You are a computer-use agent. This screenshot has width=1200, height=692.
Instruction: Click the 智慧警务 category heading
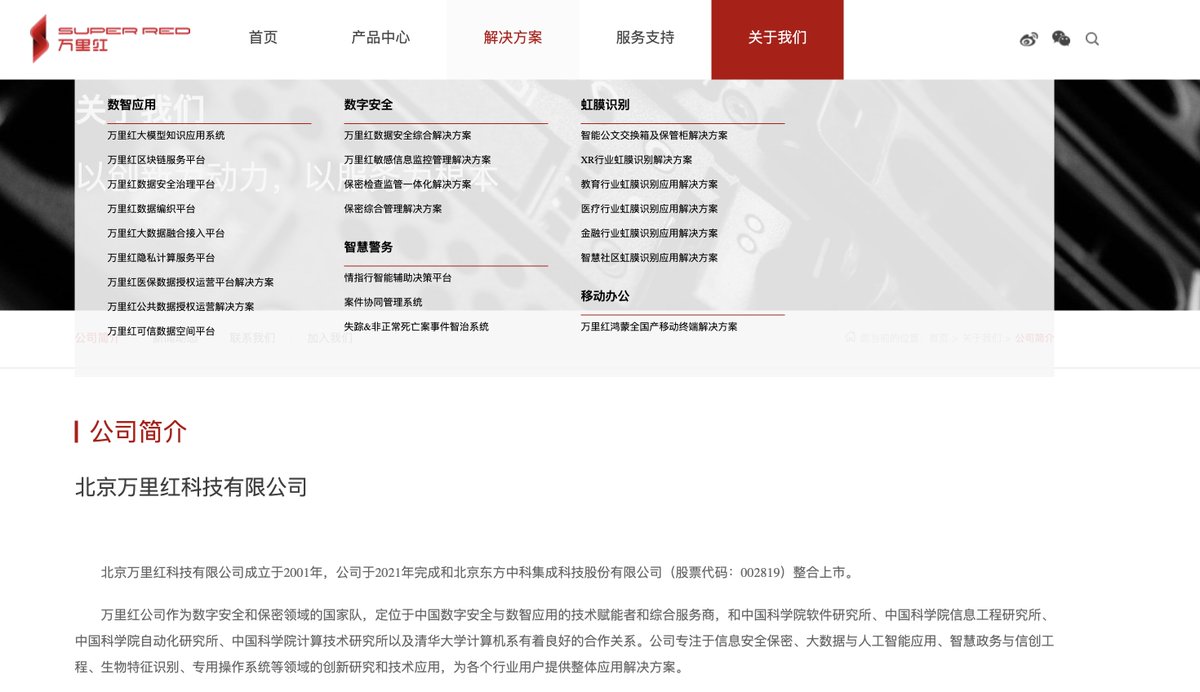click(369, 247)
